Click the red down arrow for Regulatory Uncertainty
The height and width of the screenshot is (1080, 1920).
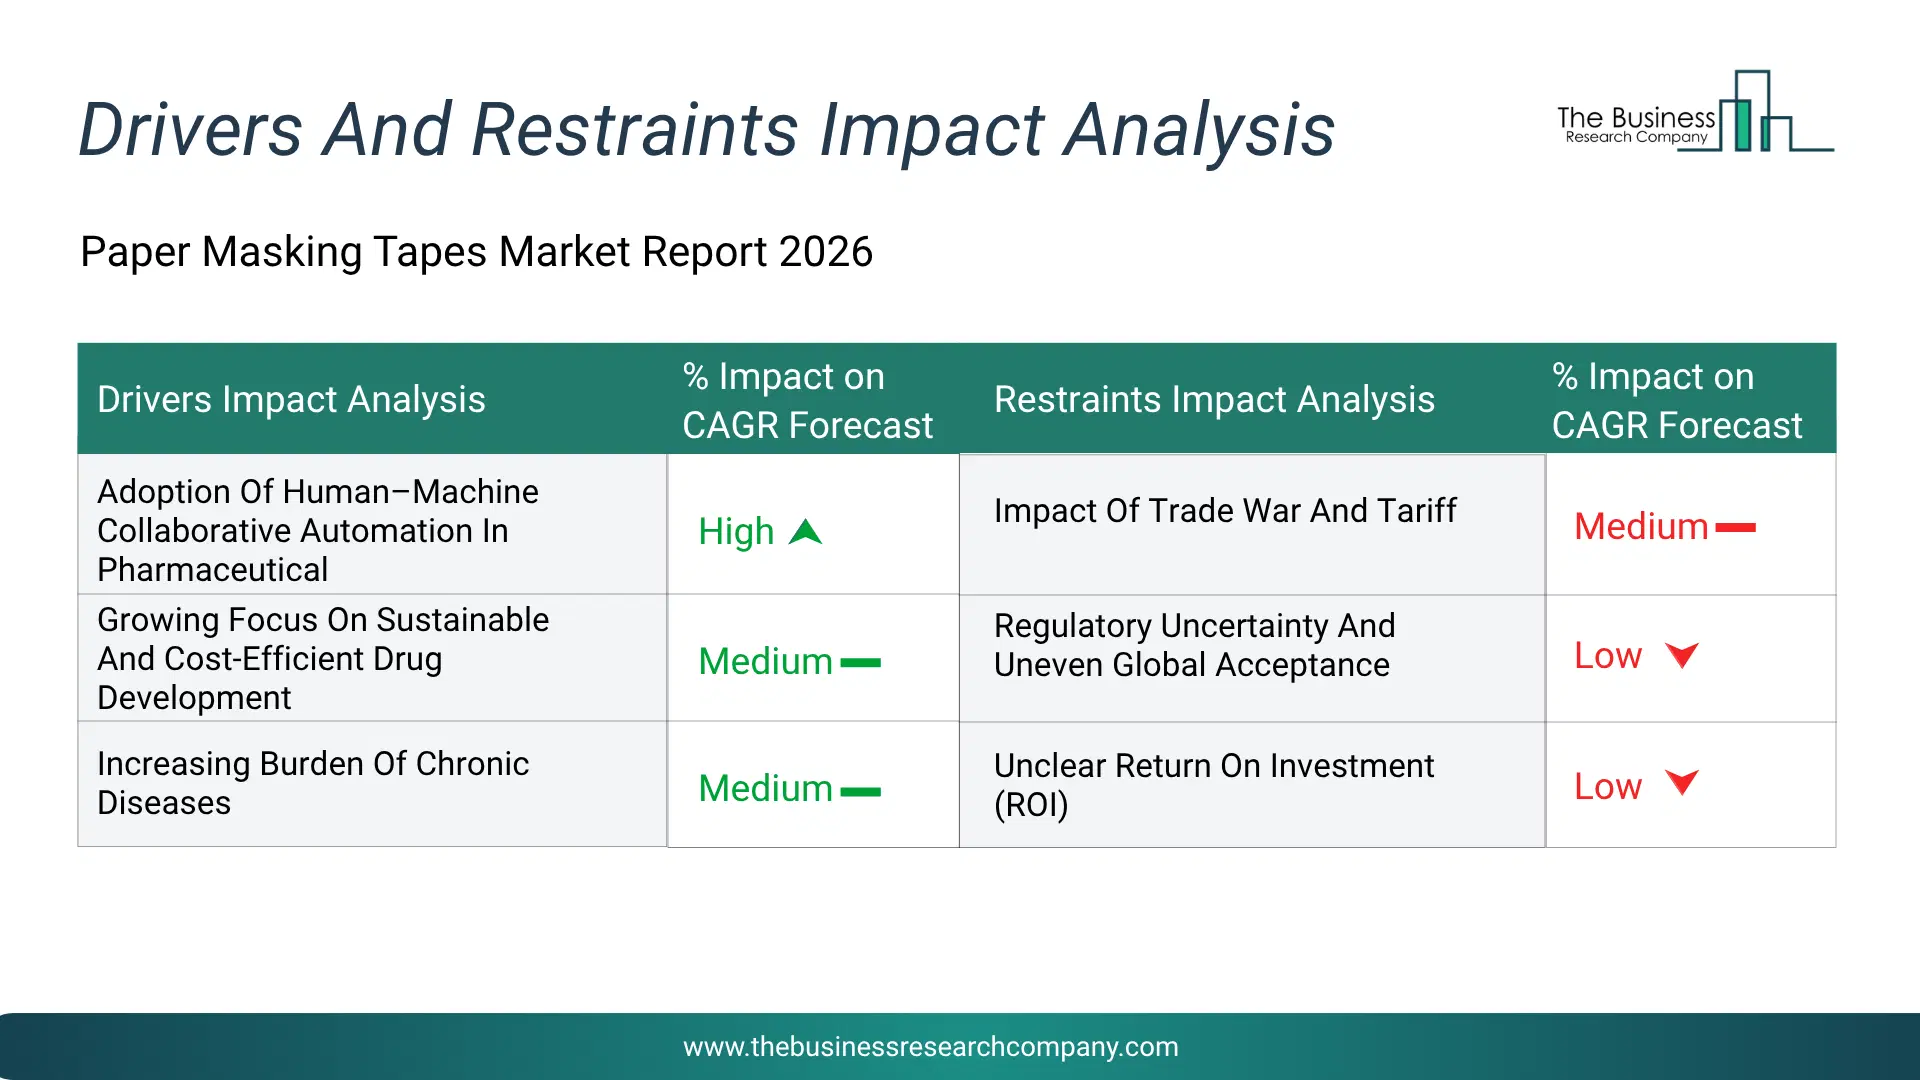click(1682, 655)
